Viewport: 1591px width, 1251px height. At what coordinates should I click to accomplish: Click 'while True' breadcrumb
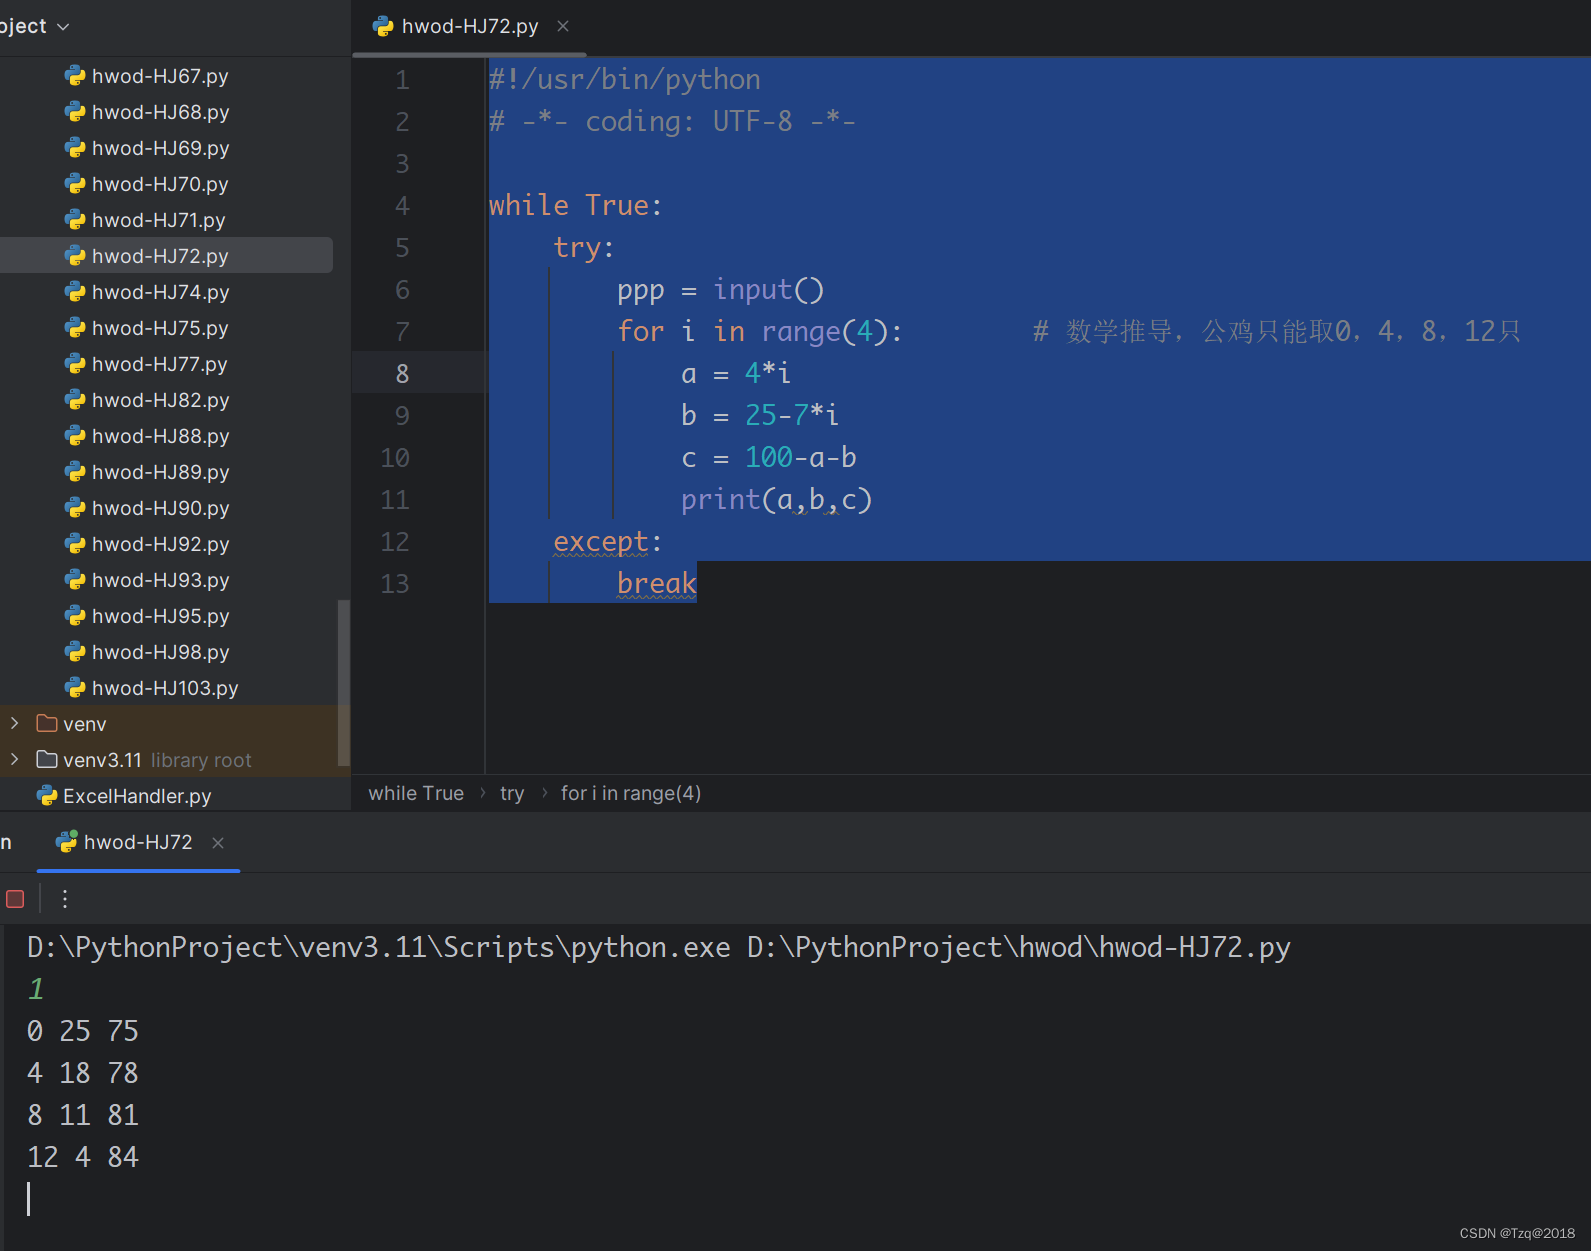tap(416, 793)
